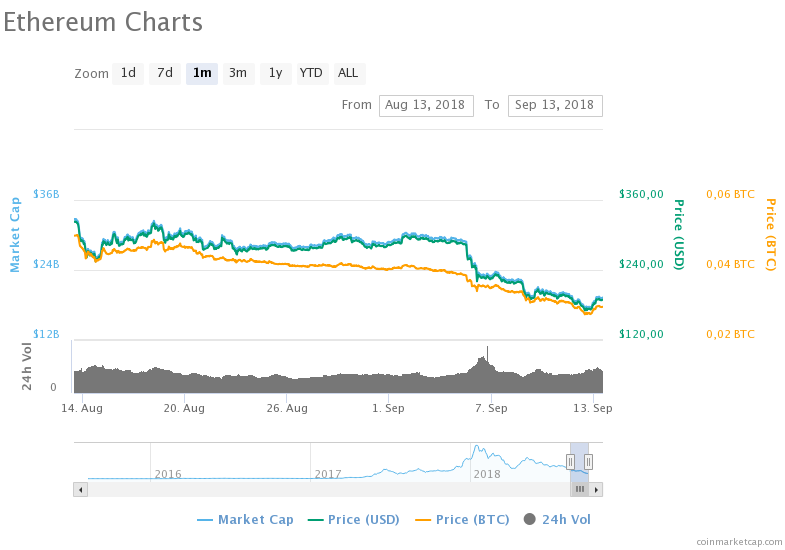
Task: Select the 1d zoom range
Action: click(128, 74)
